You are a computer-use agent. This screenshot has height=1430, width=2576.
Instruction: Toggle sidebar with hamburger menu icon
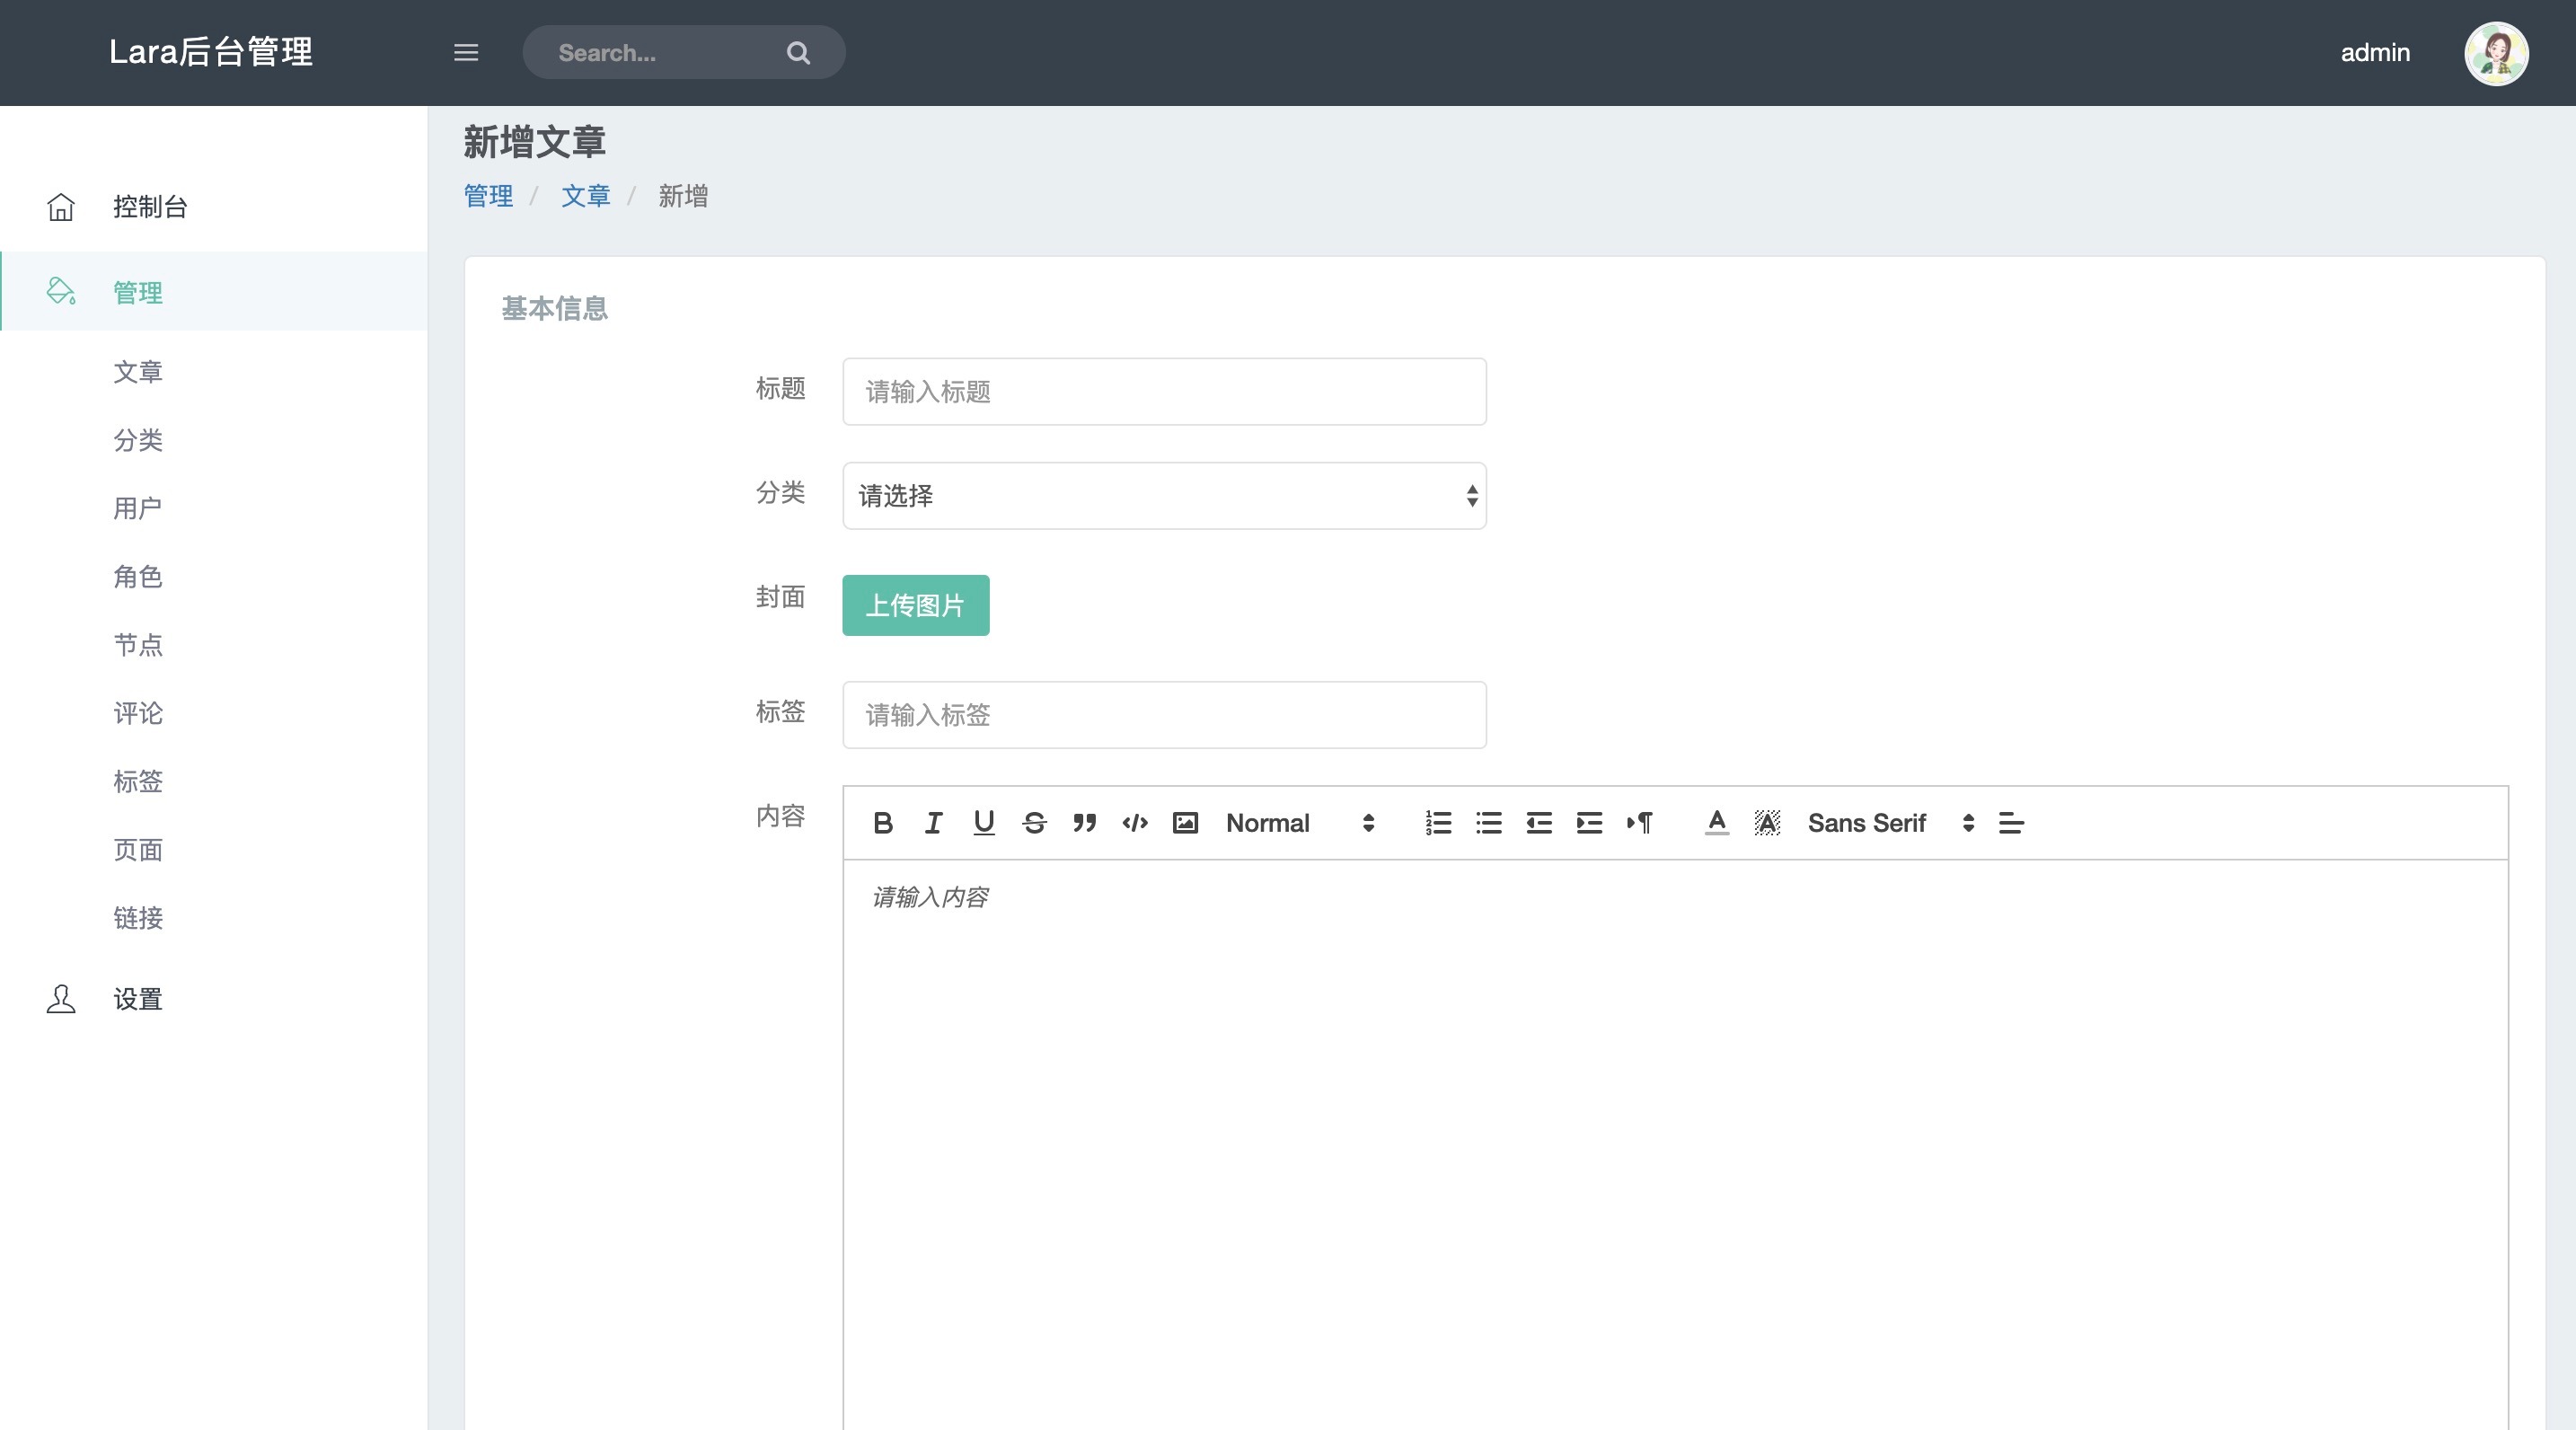tap(466, 53)
